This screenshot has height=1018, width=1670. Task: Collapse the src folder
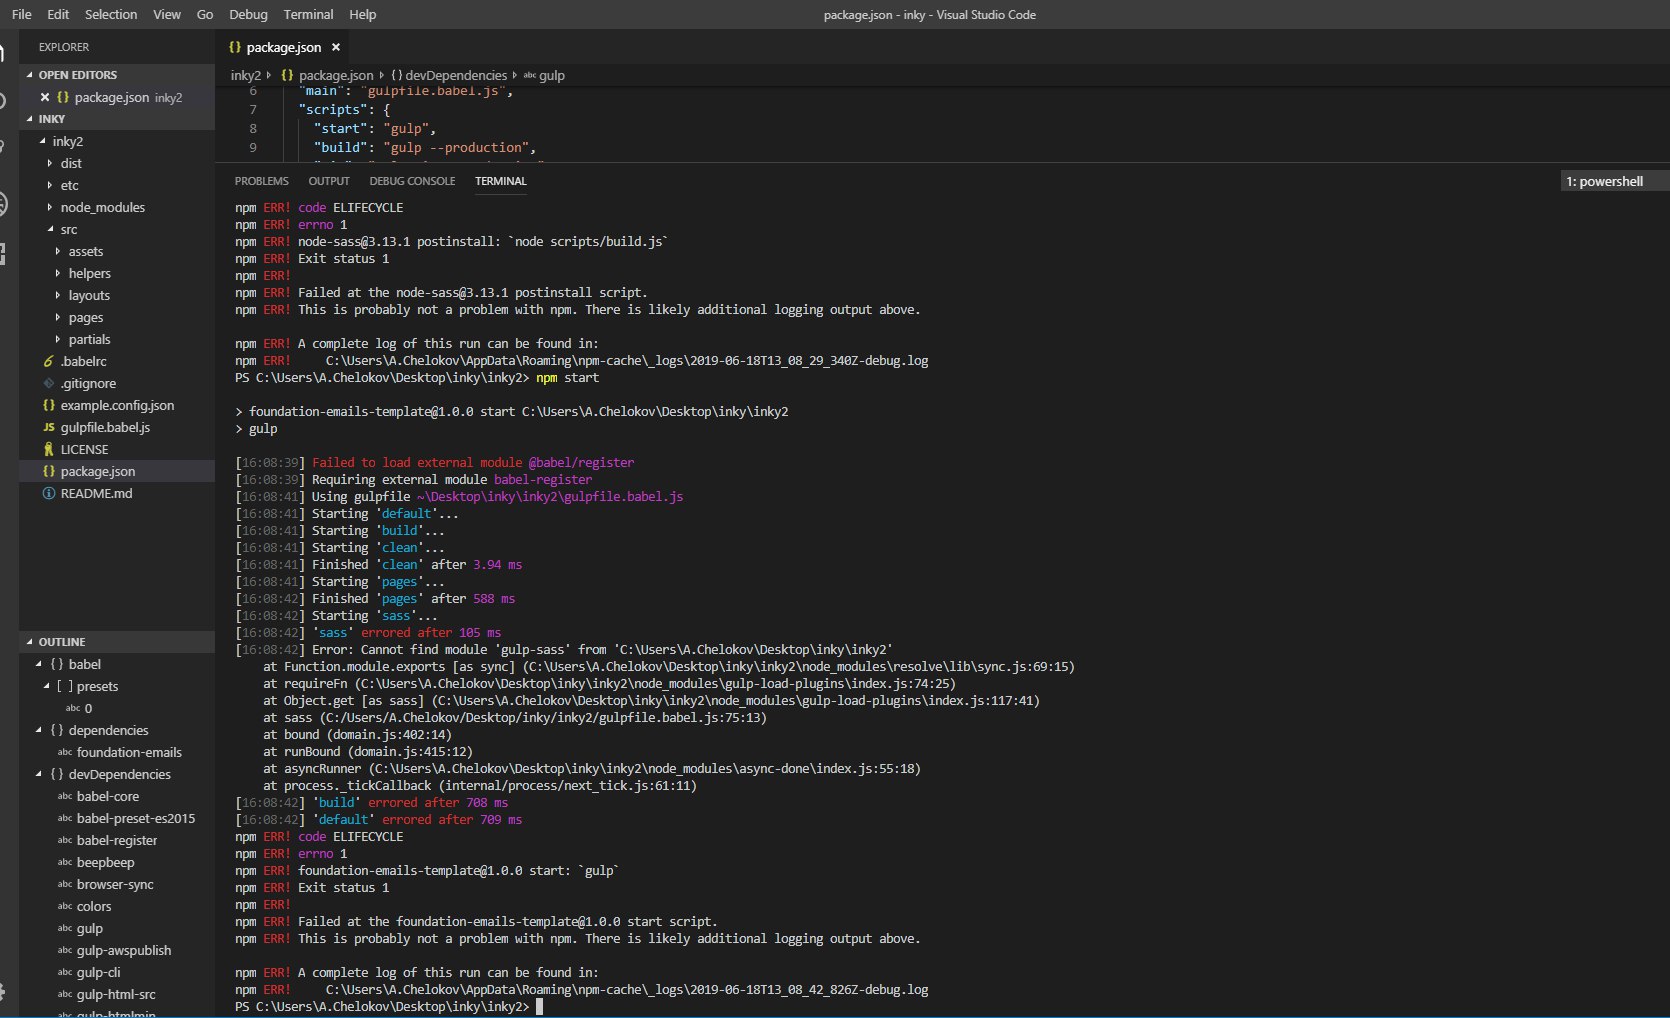coord(51,229)
